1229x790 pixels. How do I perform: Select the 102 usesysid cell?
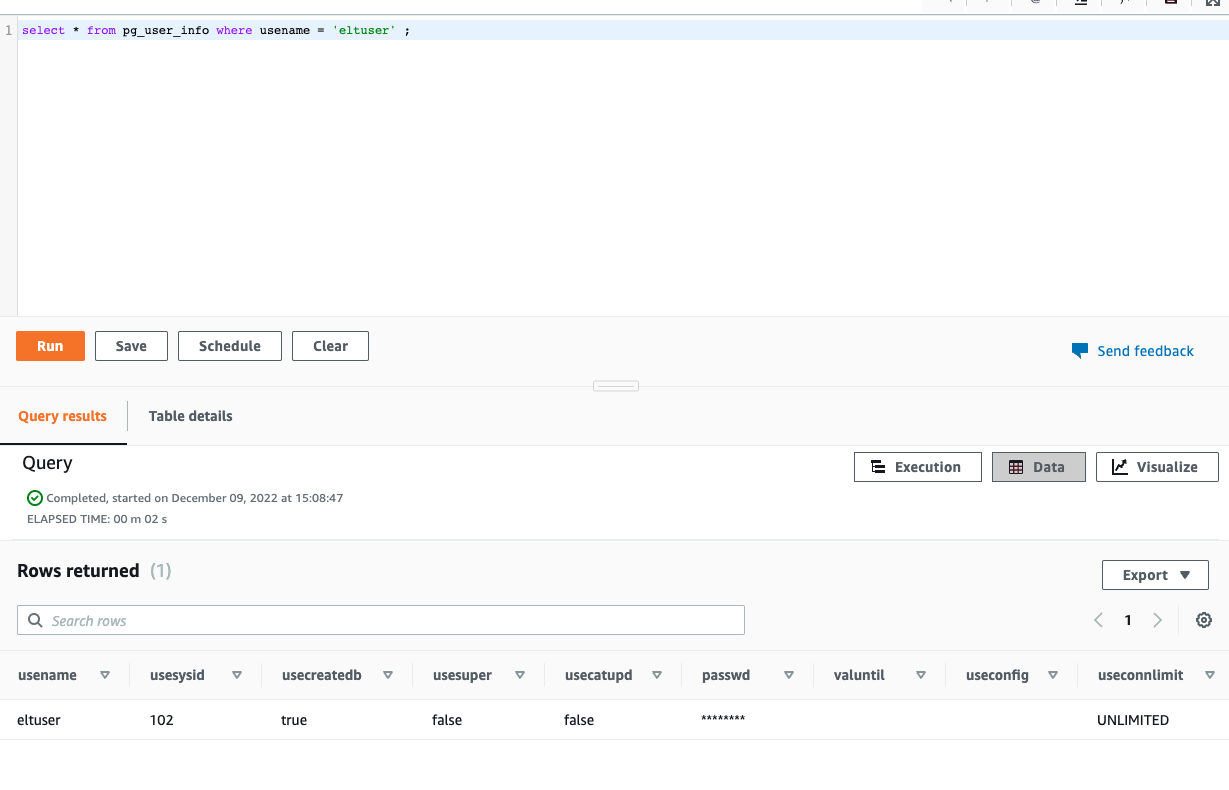[161, 720]
